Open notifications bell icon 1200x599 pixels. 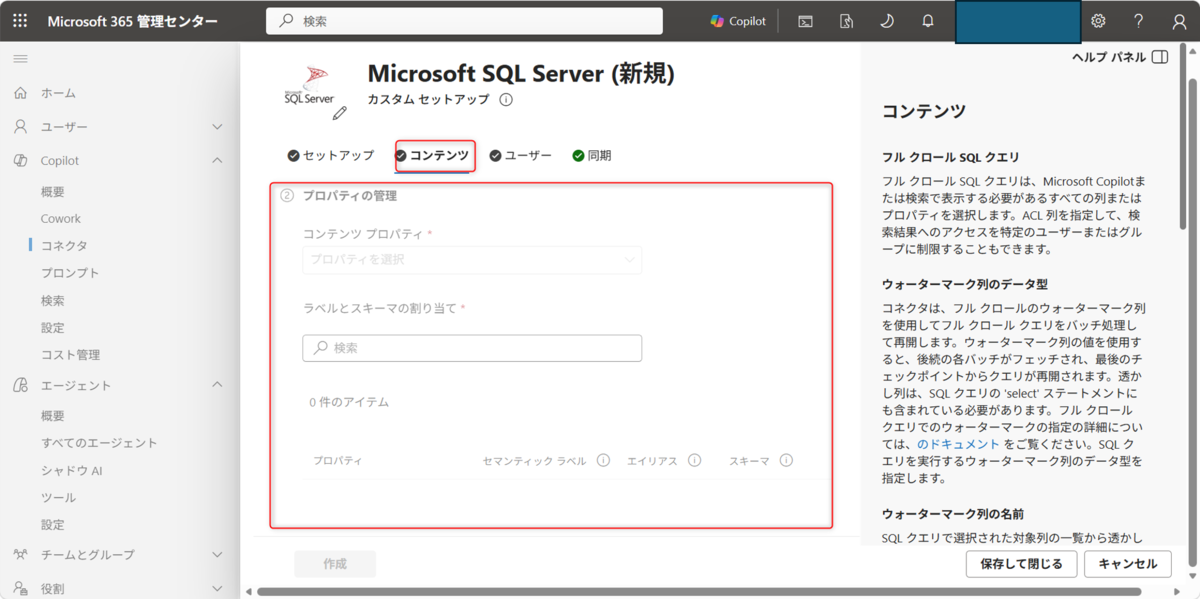click(928, 21)
